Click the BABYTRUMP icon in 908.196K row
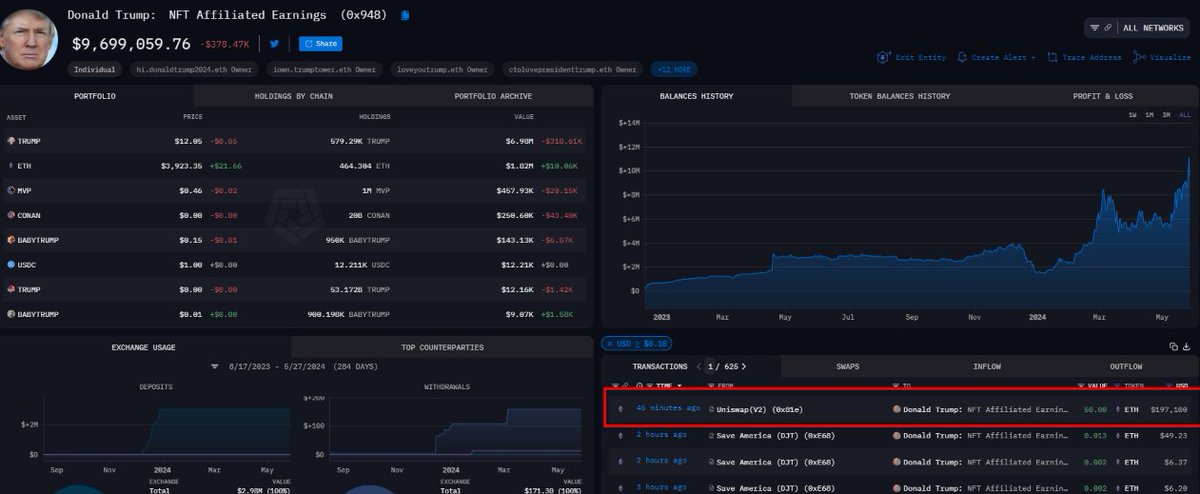This screenshot has height=494, width=1200. pyautogui.click(x=10, y=314)
